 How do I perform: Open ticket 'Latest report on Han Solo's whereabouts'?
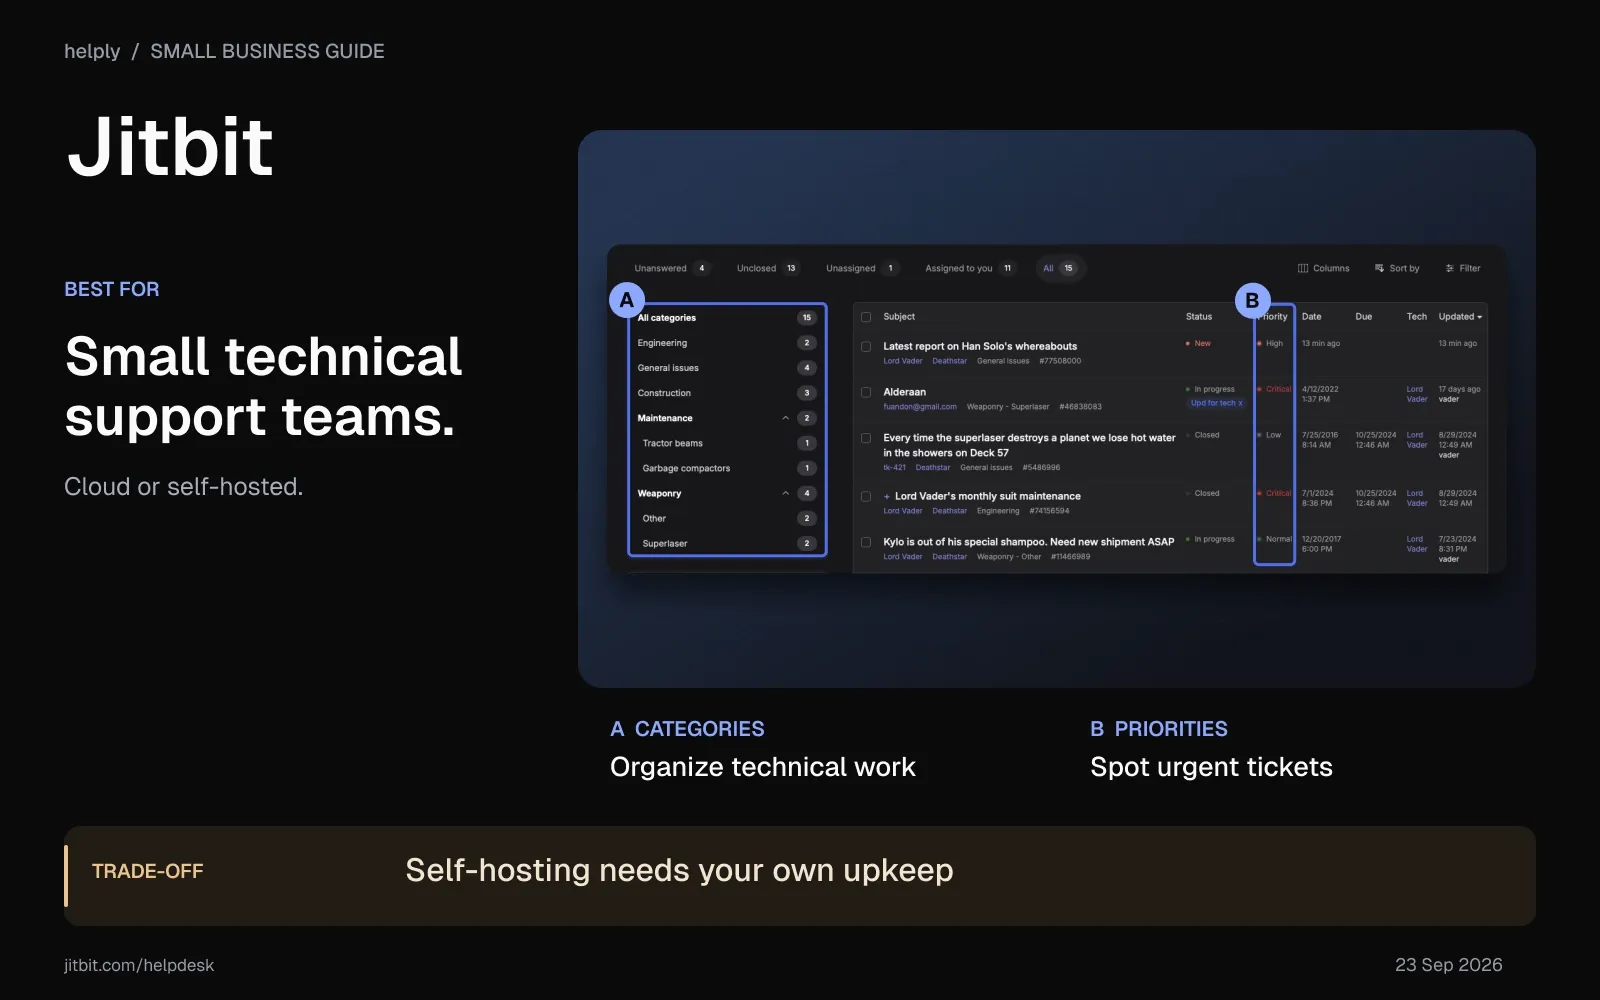click(980, 346)
